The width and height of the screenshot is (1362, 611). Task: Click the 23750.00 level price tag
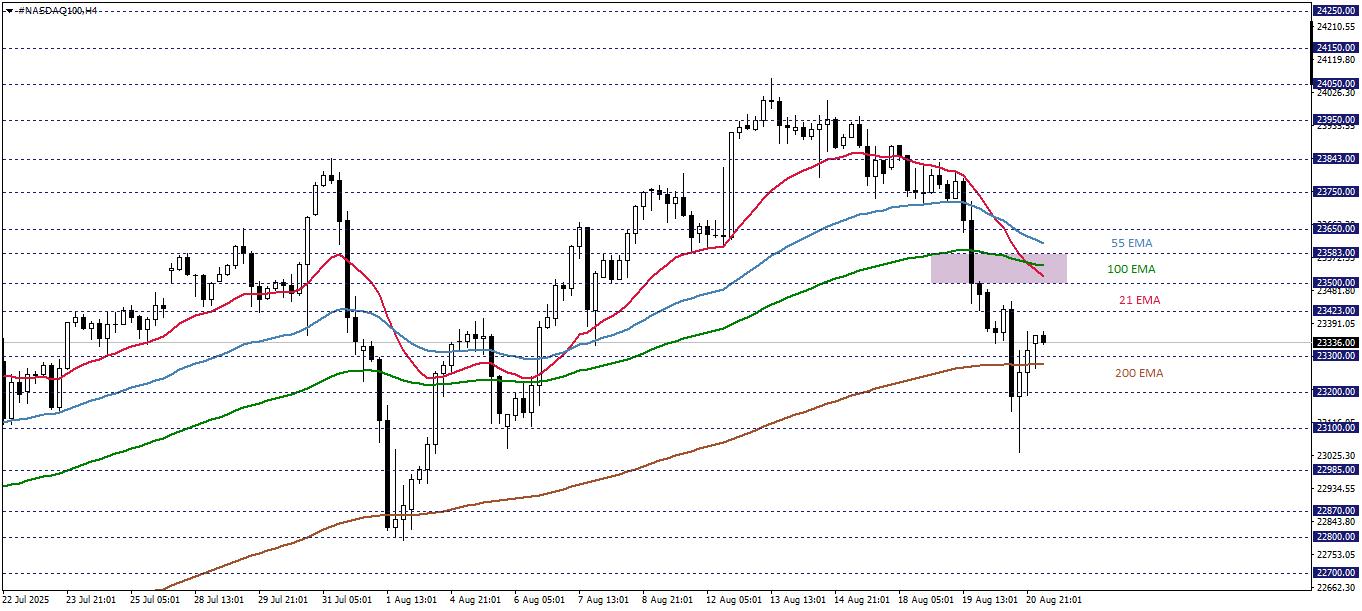(x=1335, y=191)
